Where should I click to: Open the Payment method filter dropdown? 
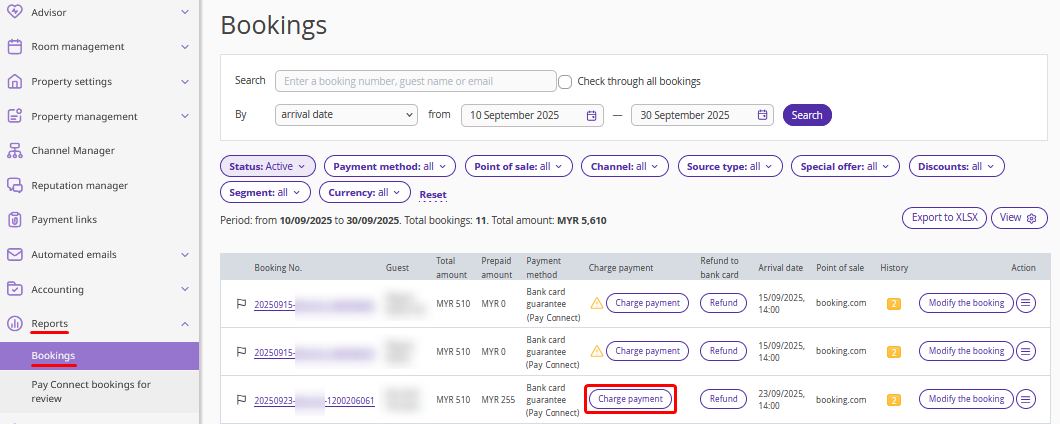click(389, 167)
